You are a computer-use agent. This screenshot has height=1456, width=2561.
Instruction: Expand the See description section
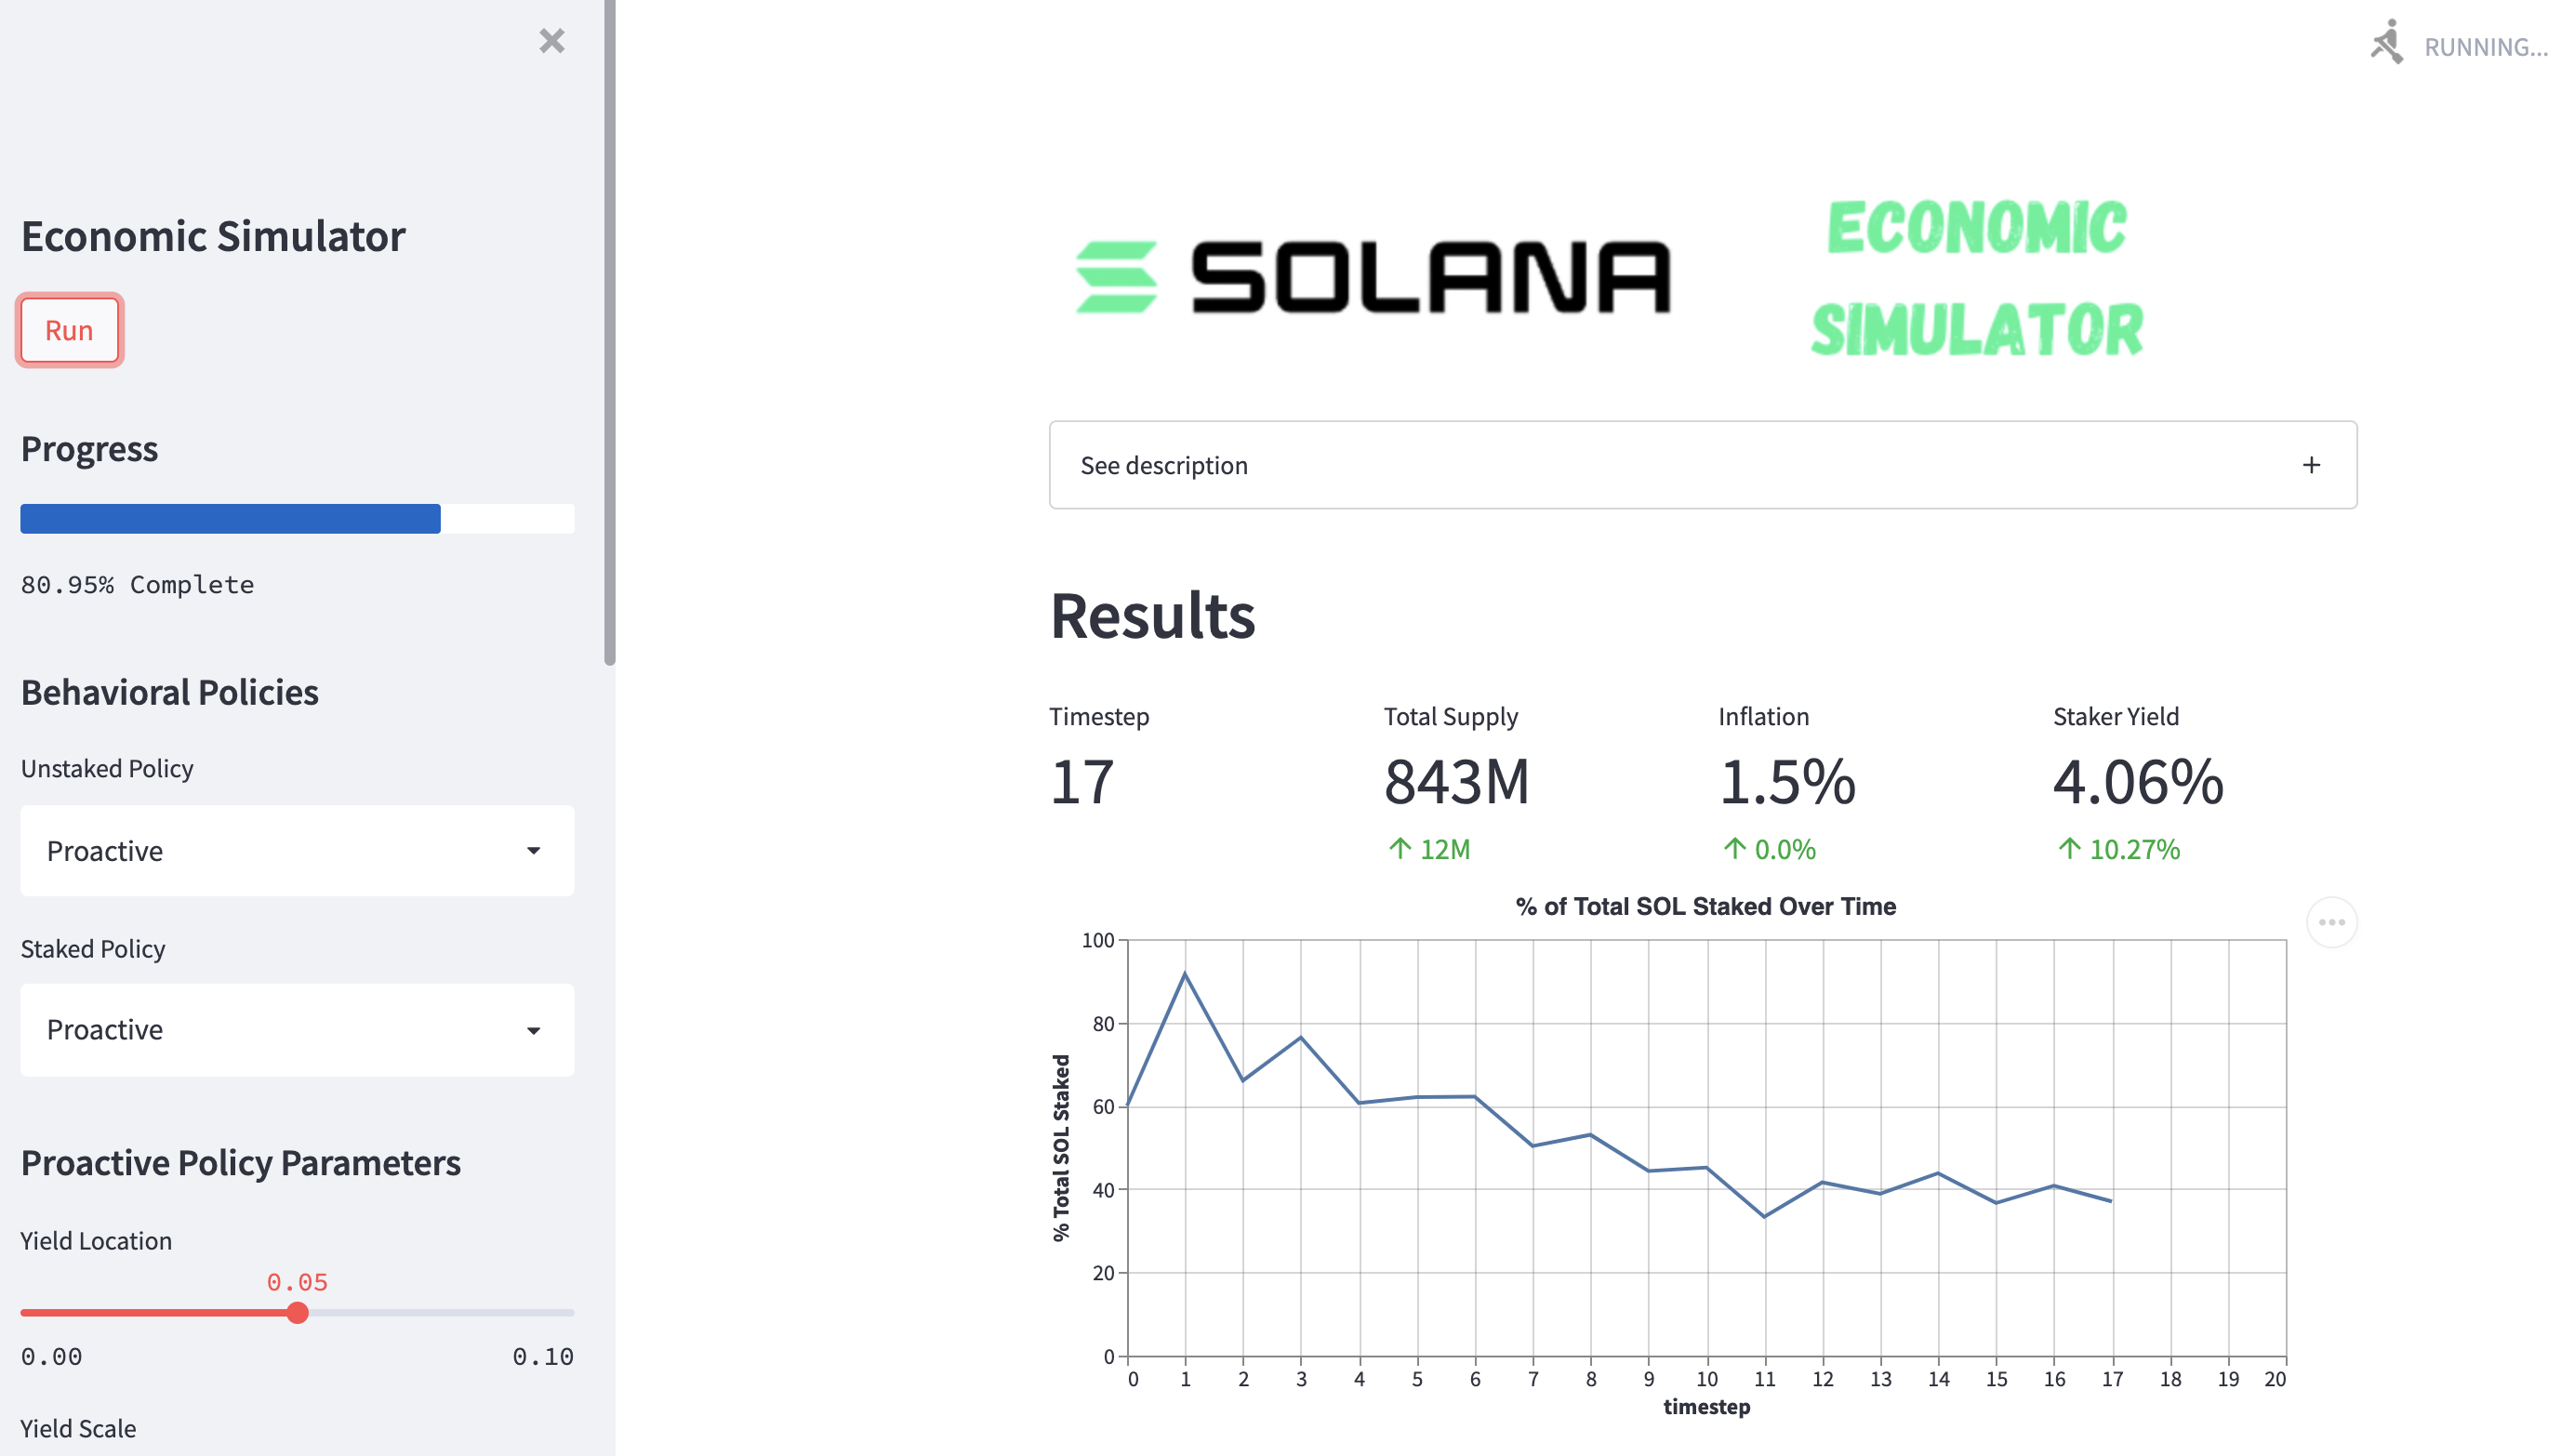[1165, 465]
